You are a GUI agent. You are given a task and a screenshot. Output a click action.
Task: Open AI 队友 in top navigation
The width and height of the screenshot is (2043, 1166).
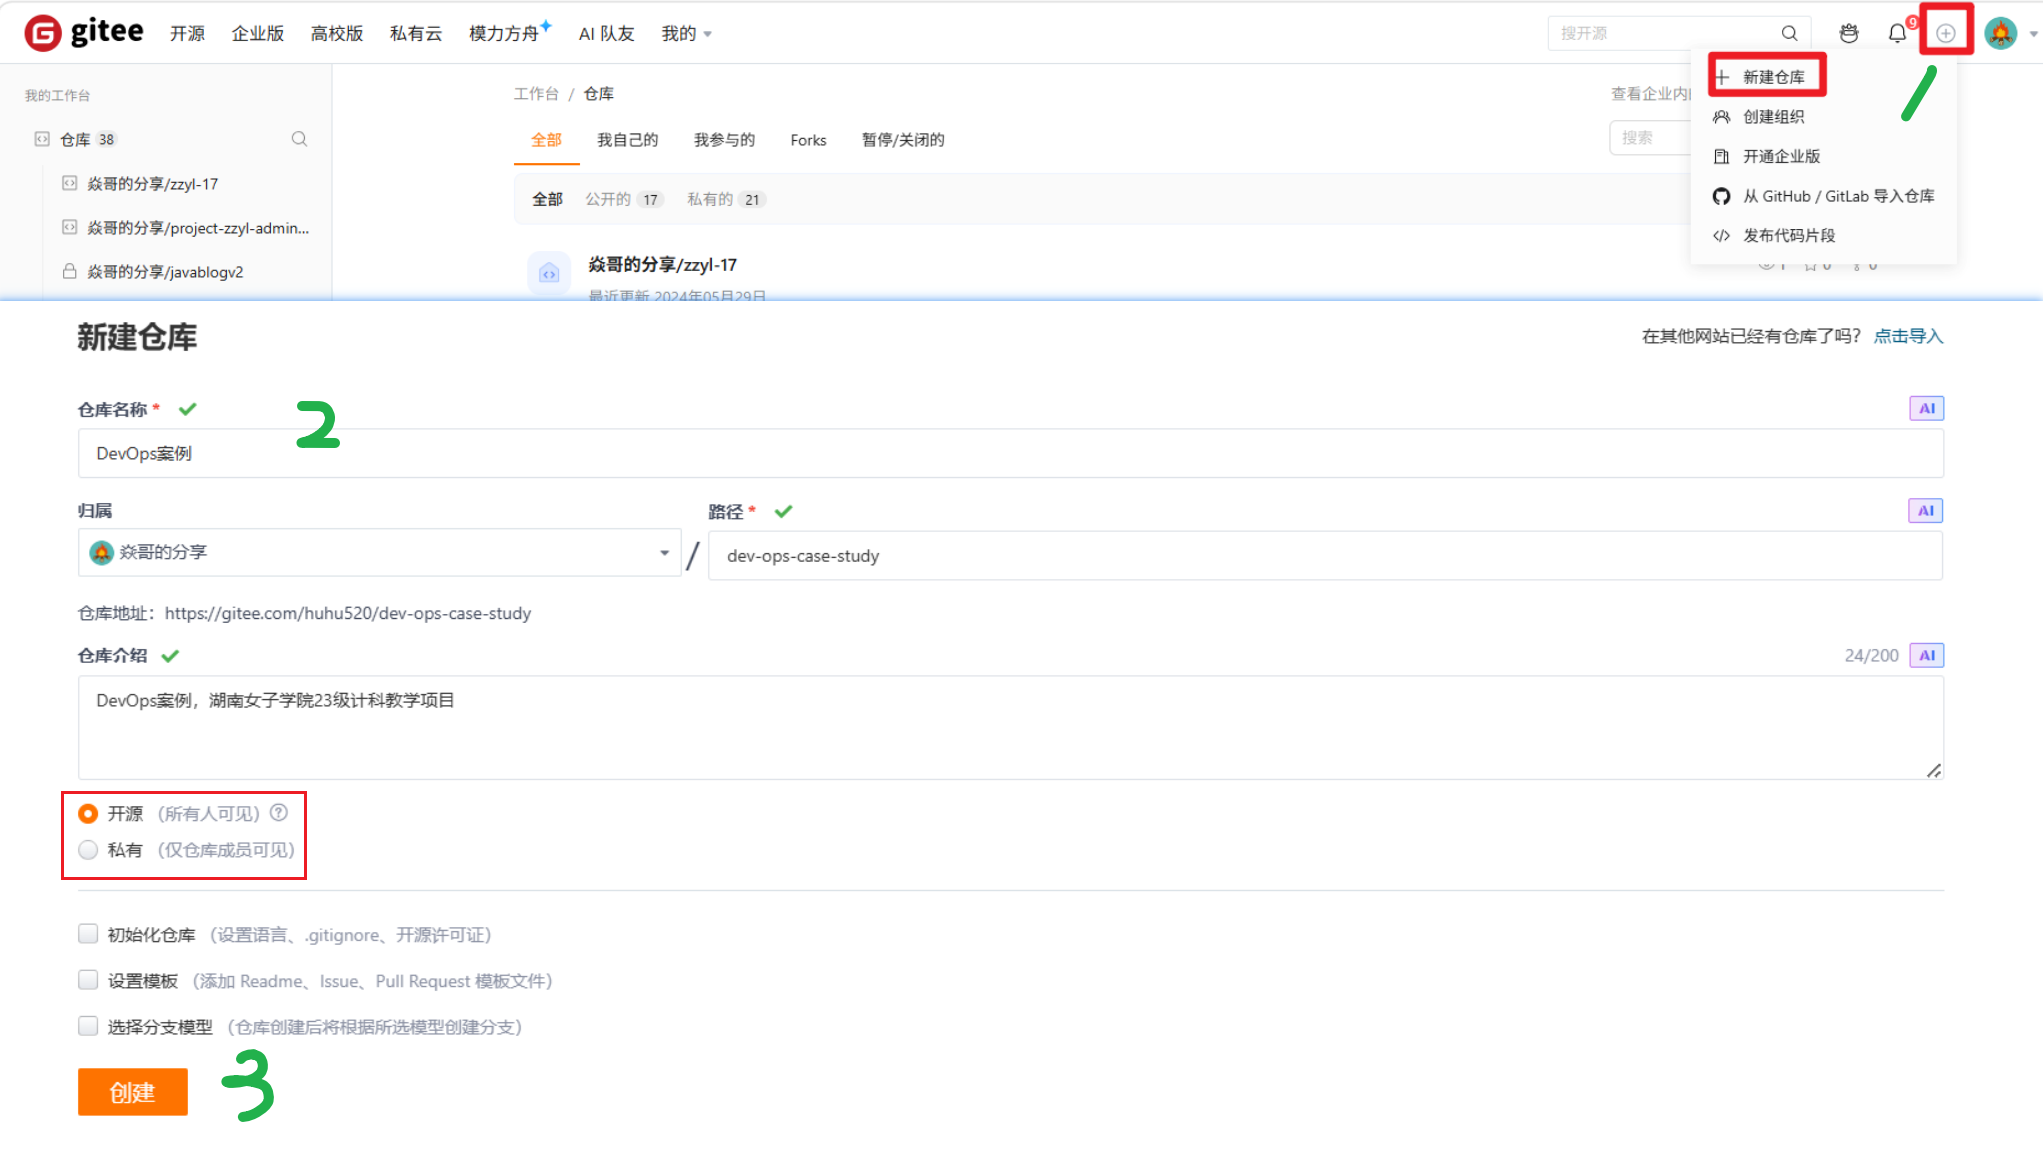(606, 34)
